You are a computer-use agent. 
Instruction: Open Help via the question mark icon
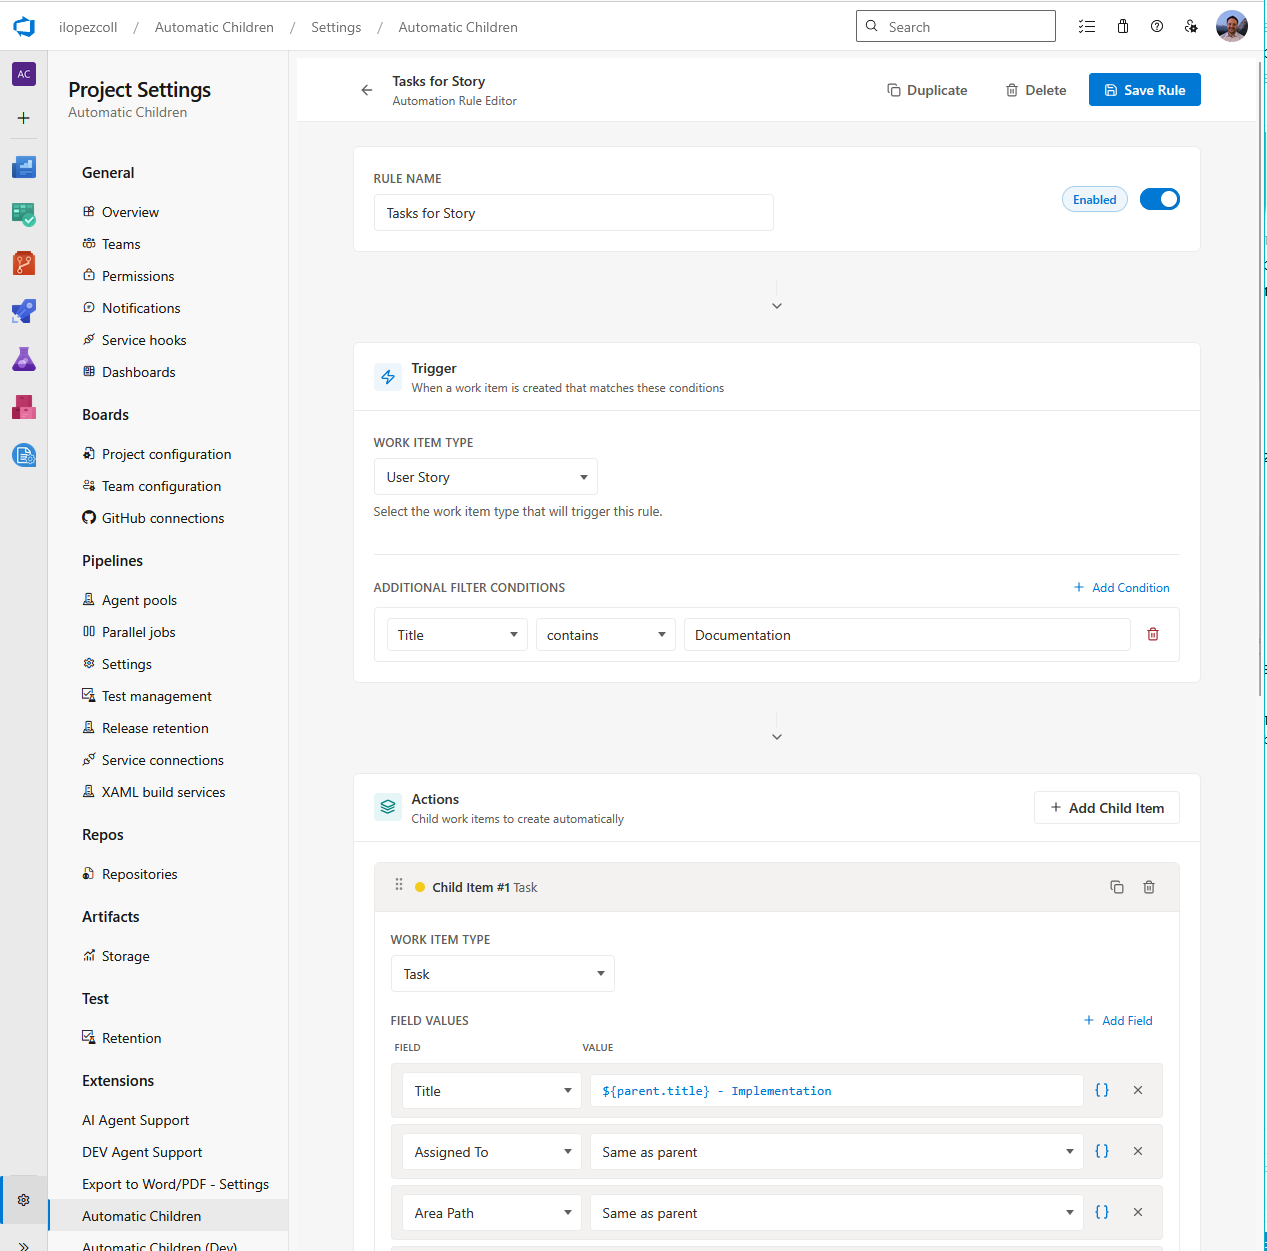1157,26
